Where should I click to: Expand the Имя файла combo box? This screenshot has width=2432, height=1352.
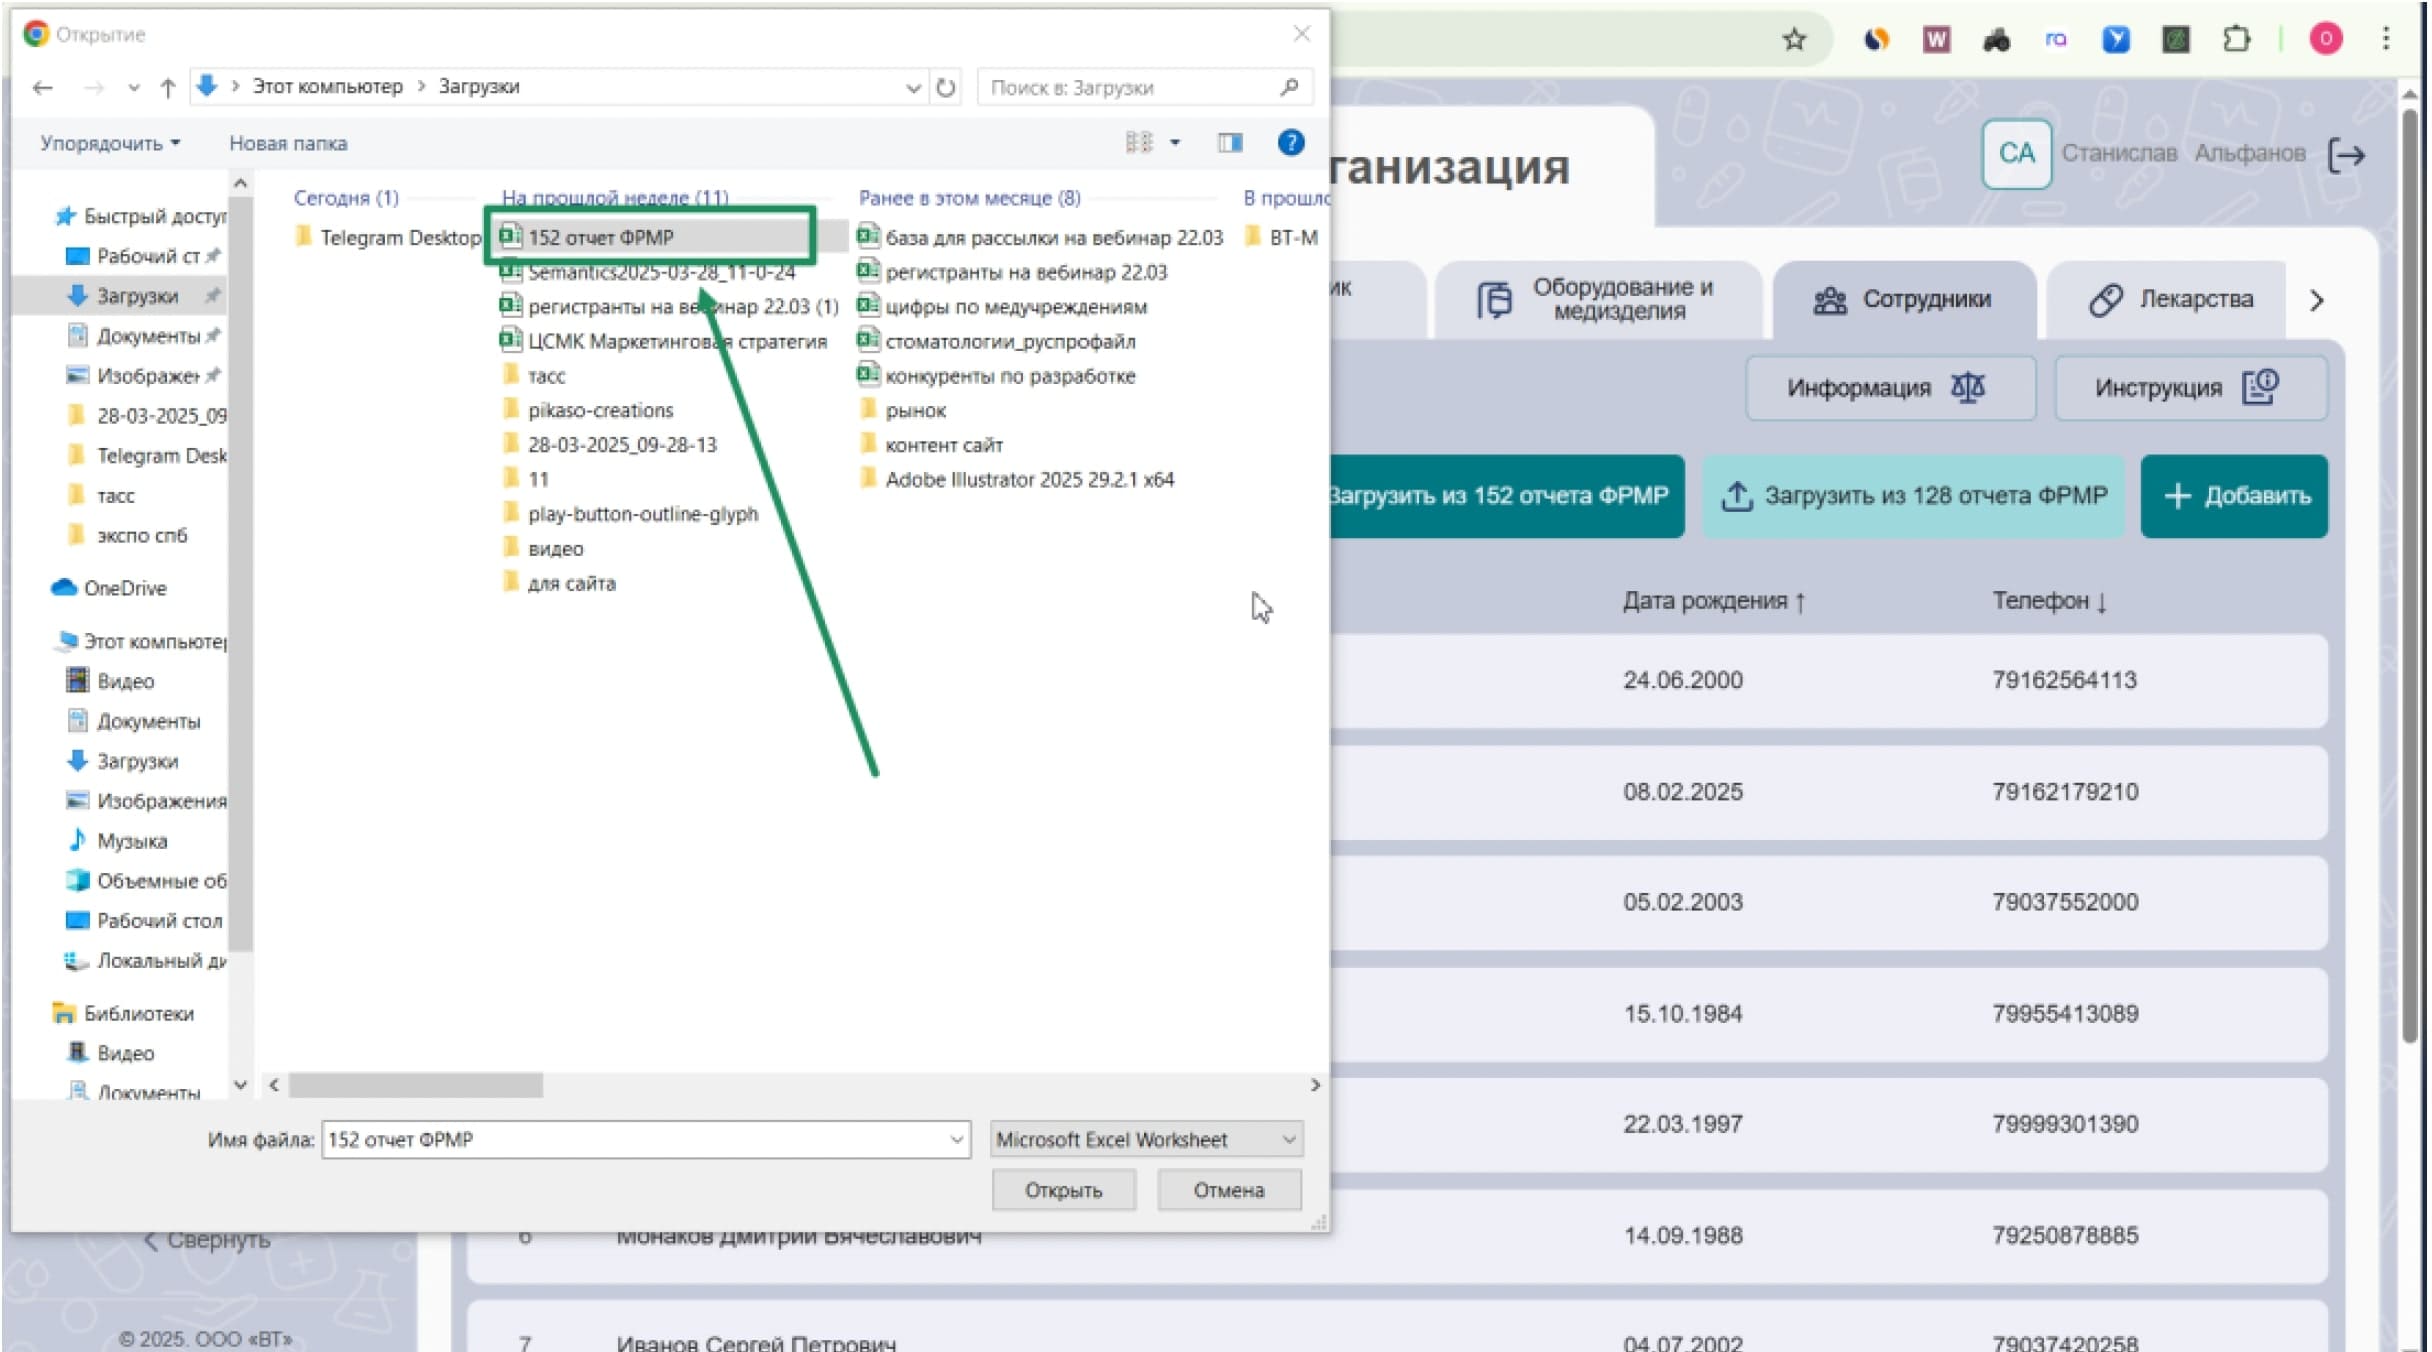956,1139
